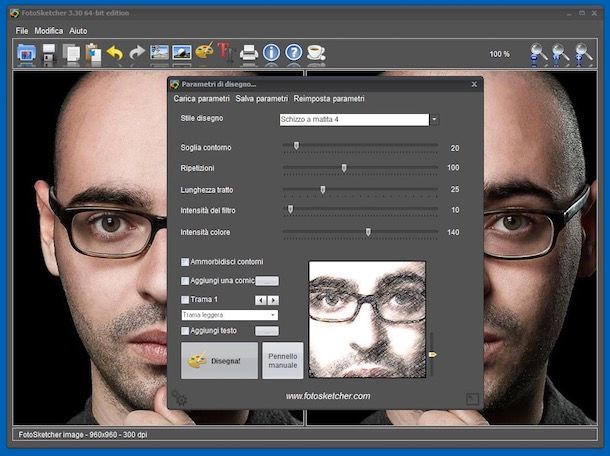
Task: Click the bottom-right corner icon of dialog
Action: [x=472, y=399]
